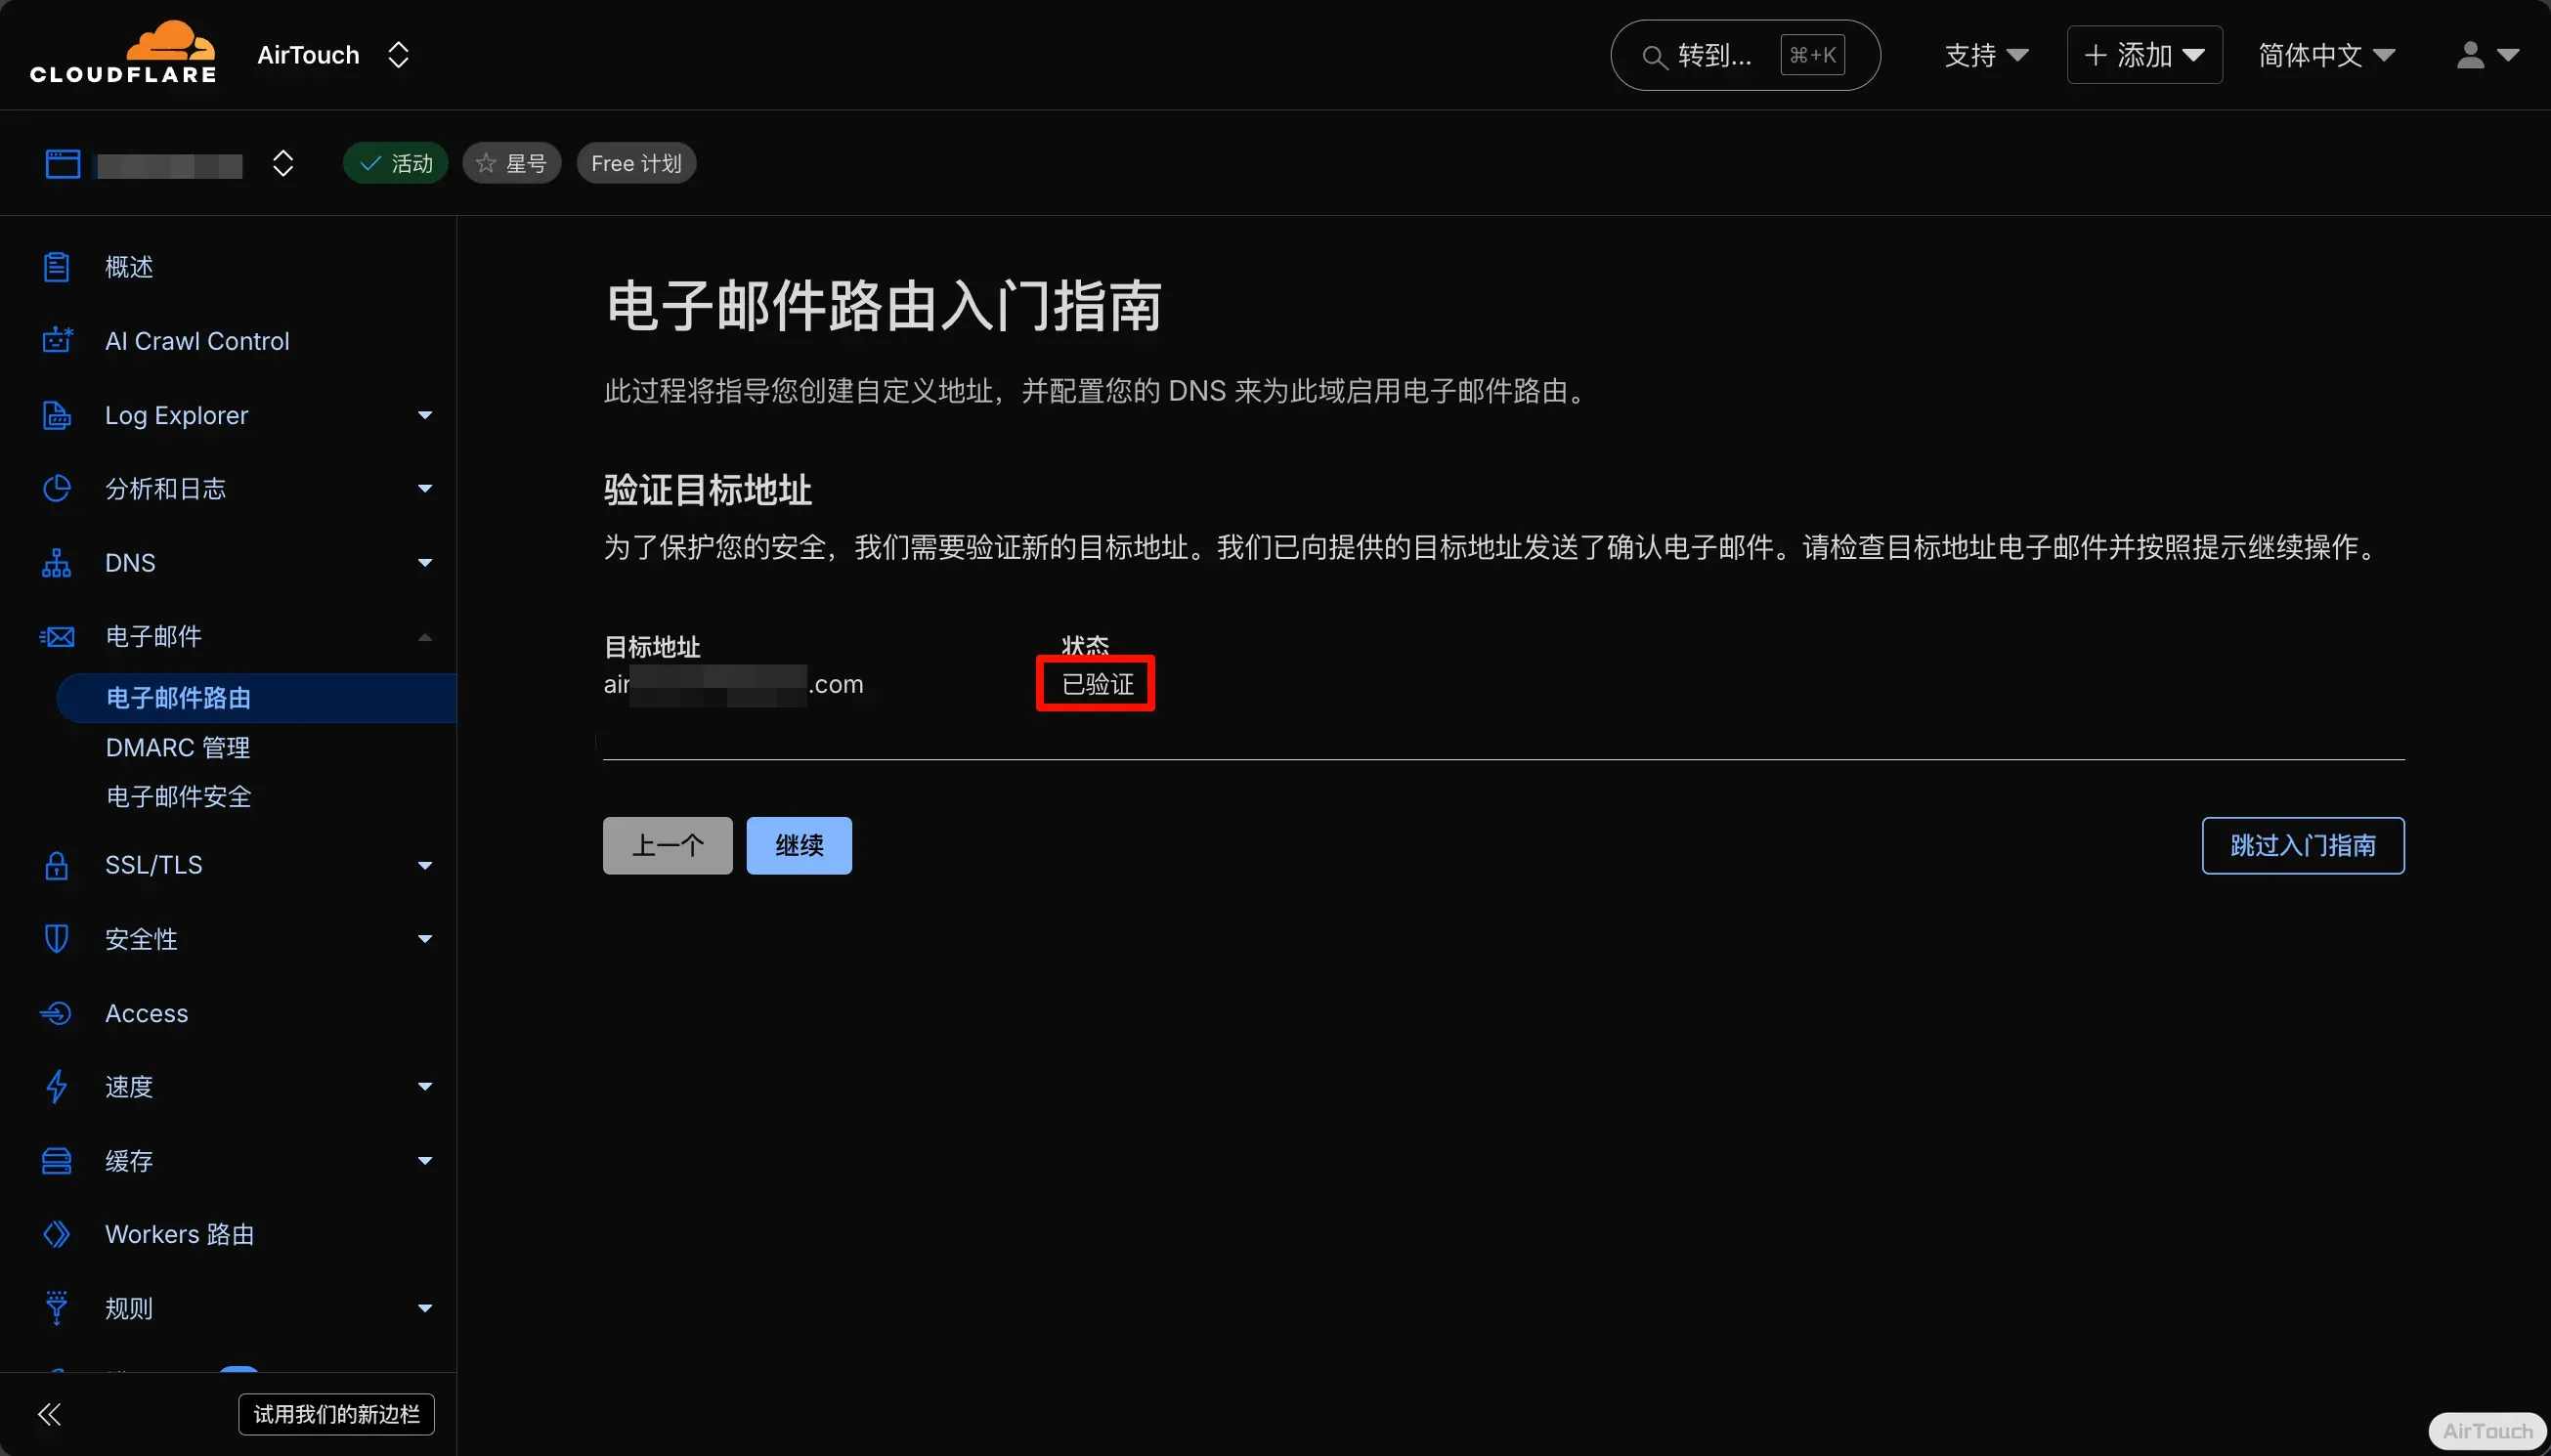Click the Cloudflare logo
Viewport: 2551px width, 1456px height.
tap(123, 52)
